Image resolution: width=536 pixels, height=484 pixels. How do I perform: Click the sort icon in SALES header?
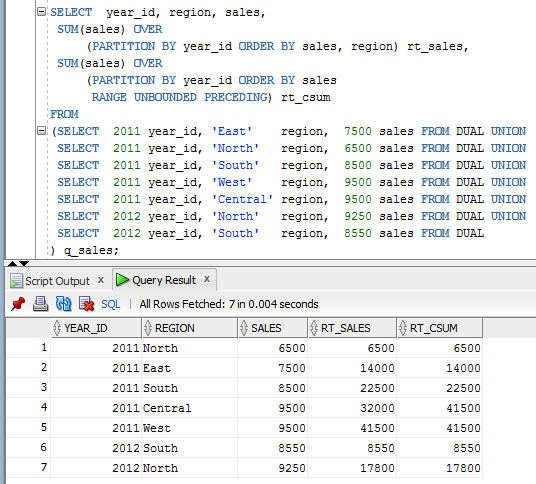click(x=244, y=328)
